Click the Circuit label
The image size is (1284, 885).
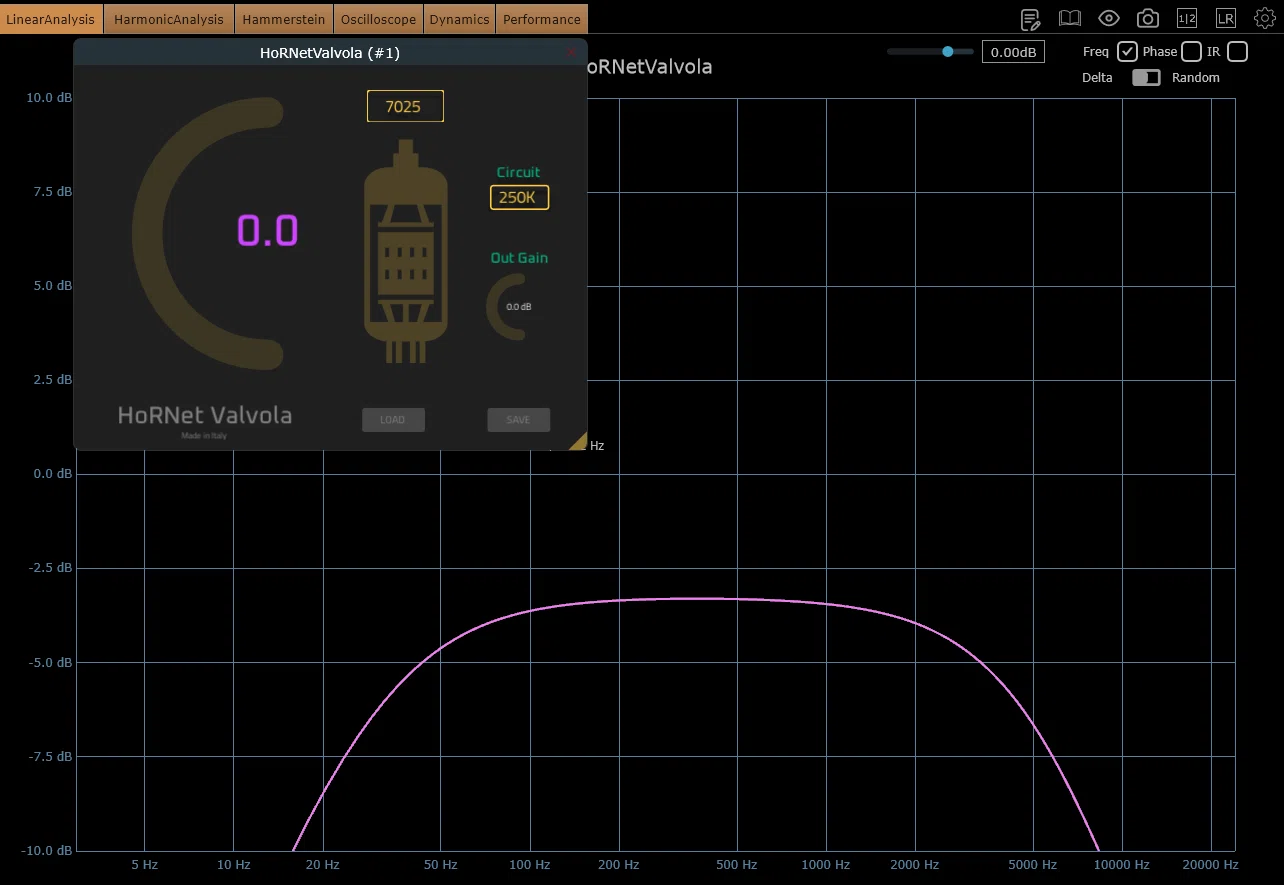[519, 172]
